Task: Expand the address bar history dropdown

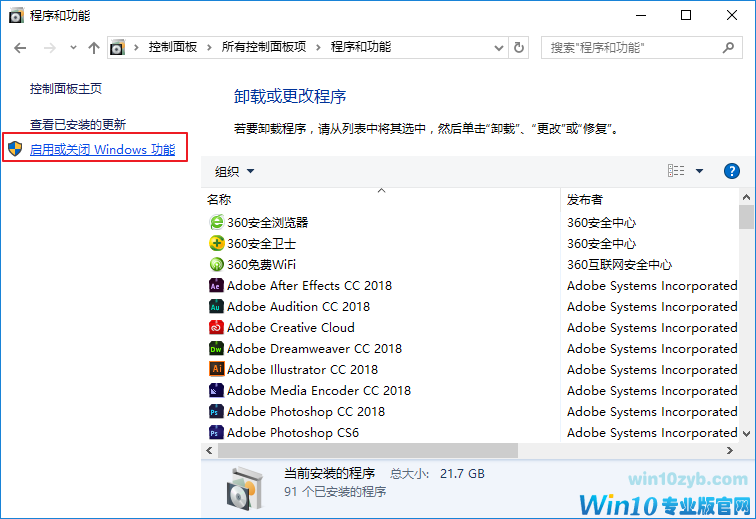Action: [499, 48]
